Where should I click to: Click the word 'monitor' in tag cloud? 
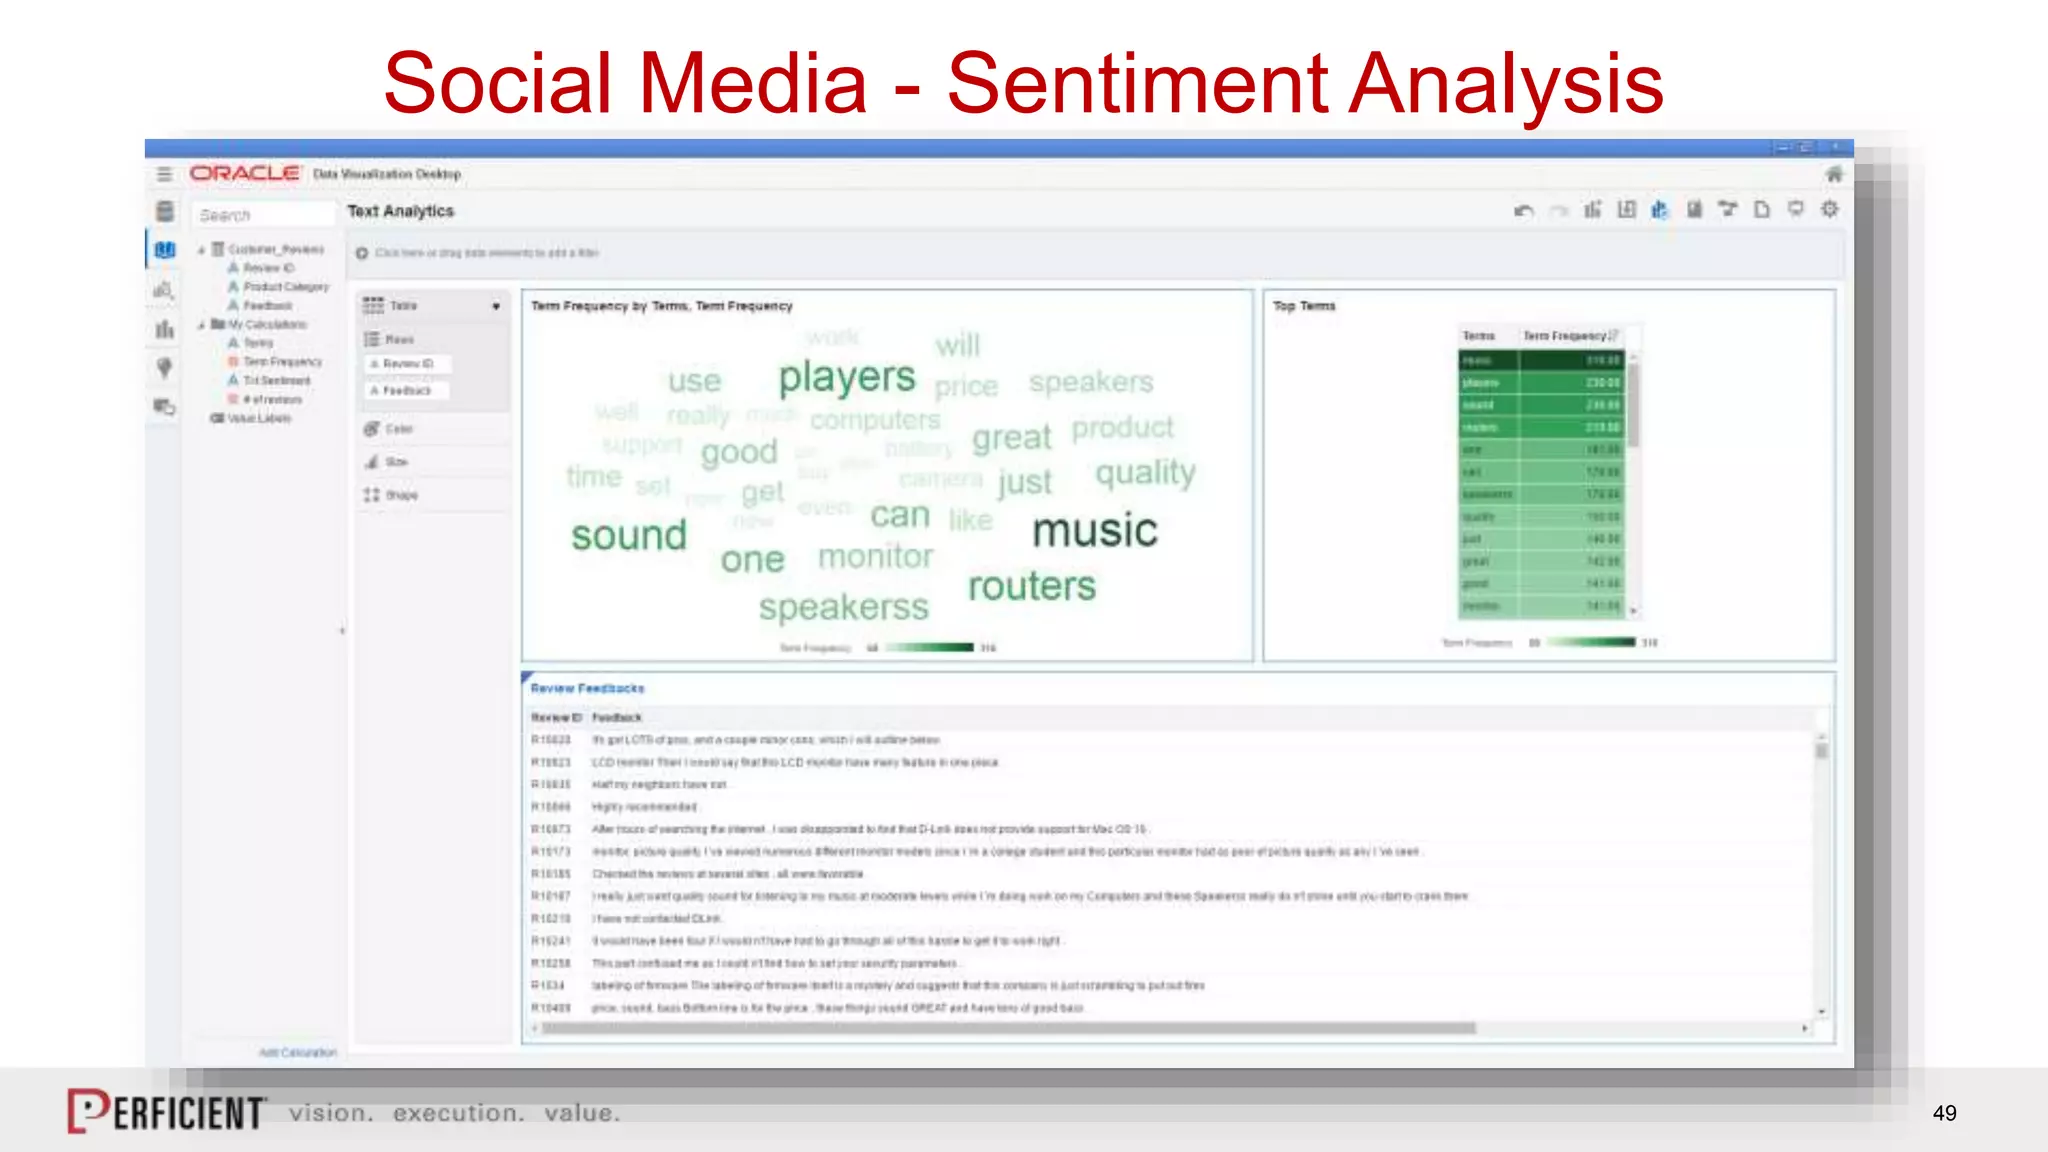[x=876, y=556]
